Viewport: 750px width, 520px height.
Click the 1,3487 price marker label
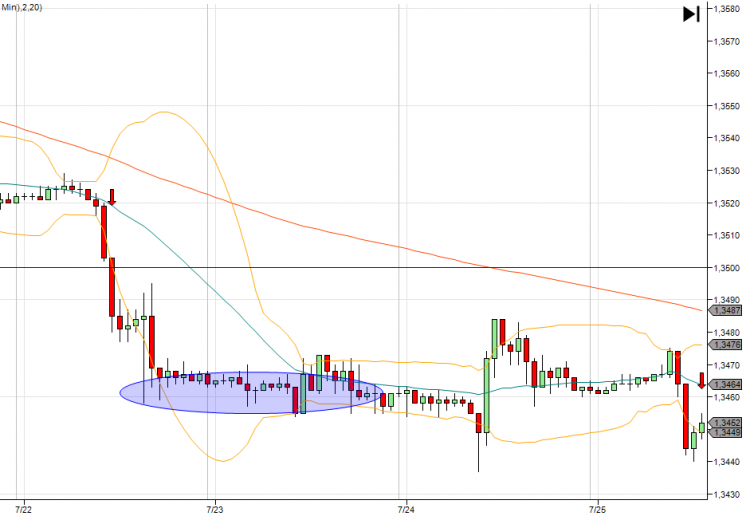pyautogui.click(x=727, y=310)
